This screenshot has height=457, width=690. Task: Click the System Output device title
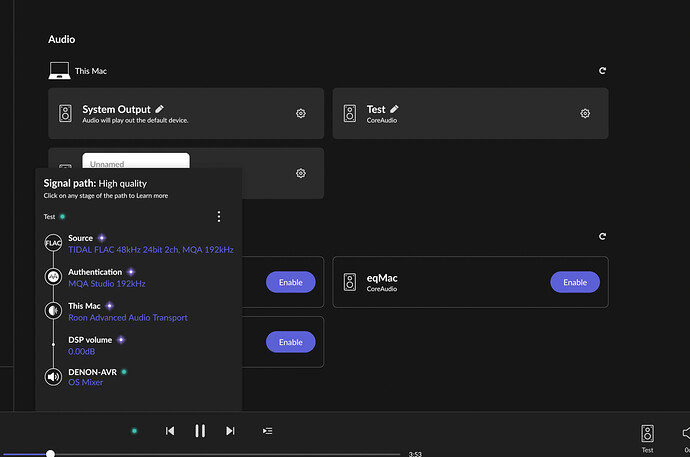[x=117, y=109]
